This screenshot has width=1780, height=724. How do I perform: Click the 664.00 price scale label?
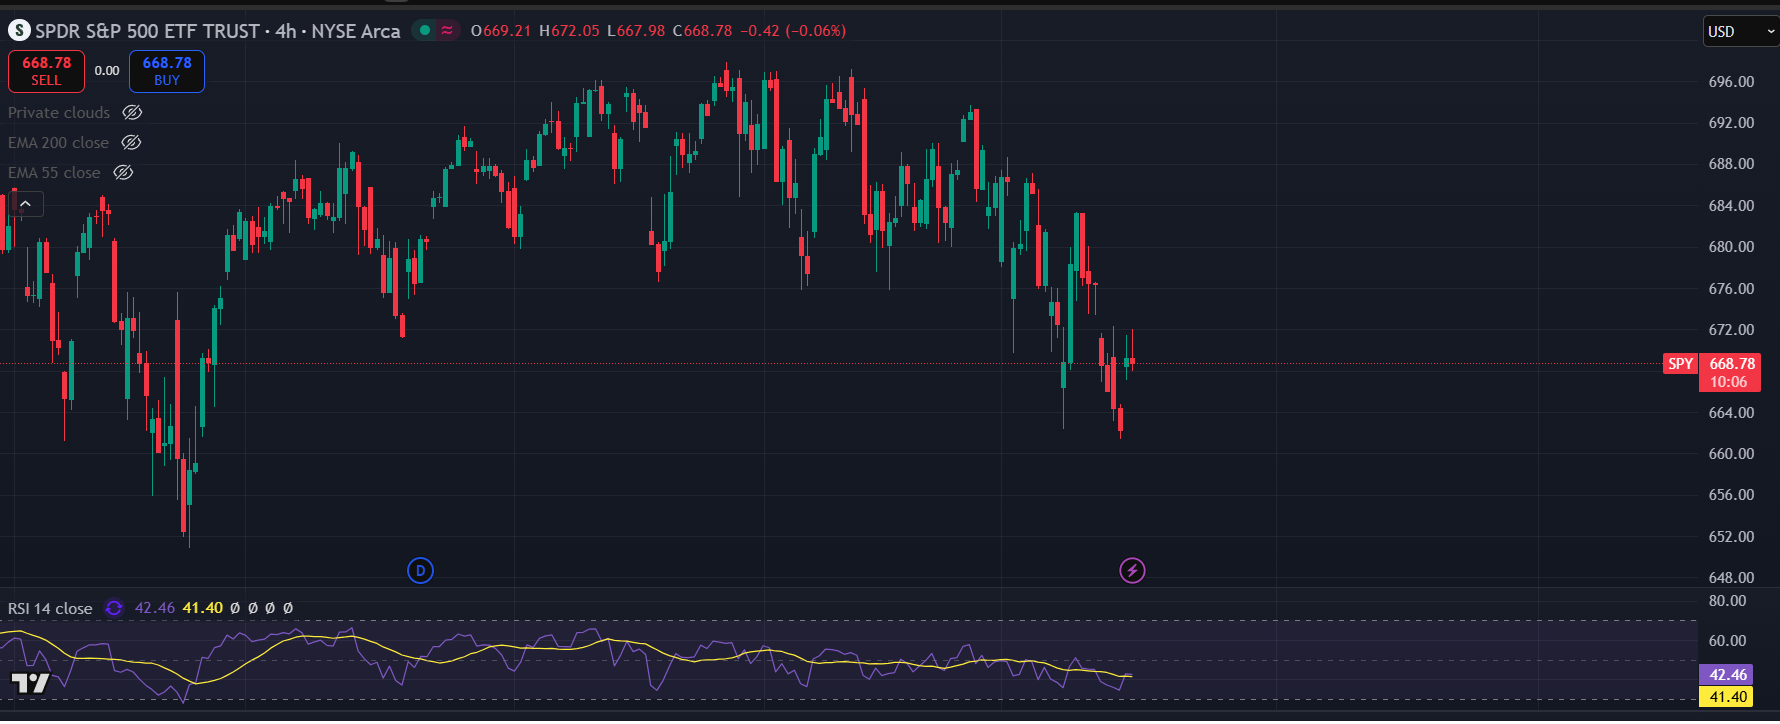(1731, 413)
